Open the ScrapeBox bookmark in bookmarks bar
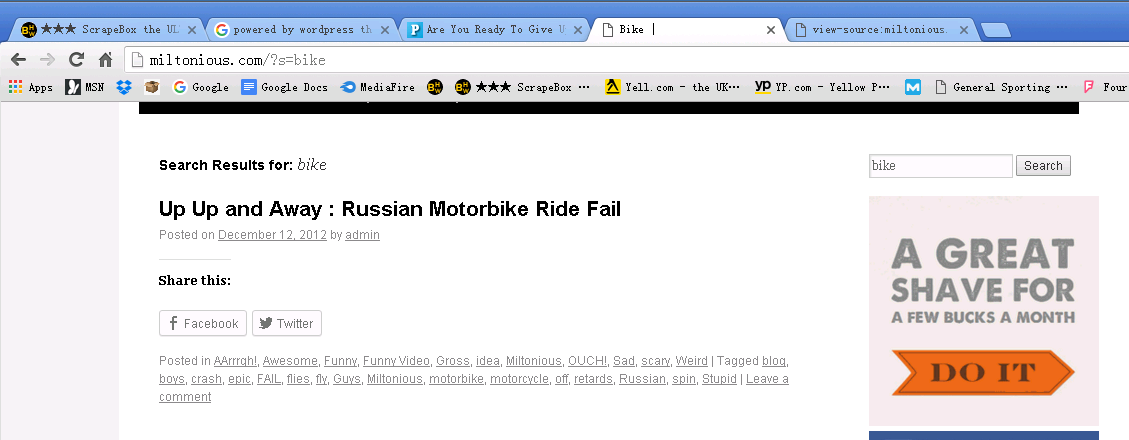 click(523, 87)
